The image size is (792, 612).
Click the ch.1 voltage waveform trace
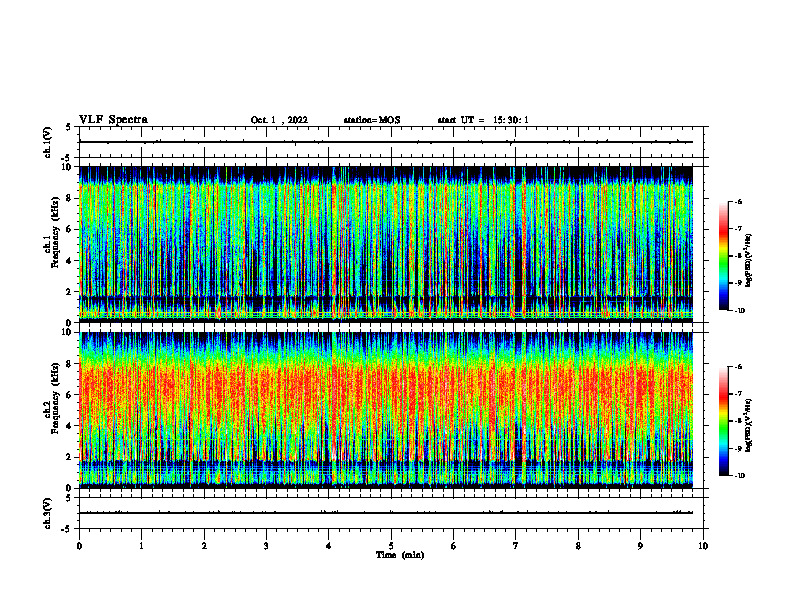386,142
